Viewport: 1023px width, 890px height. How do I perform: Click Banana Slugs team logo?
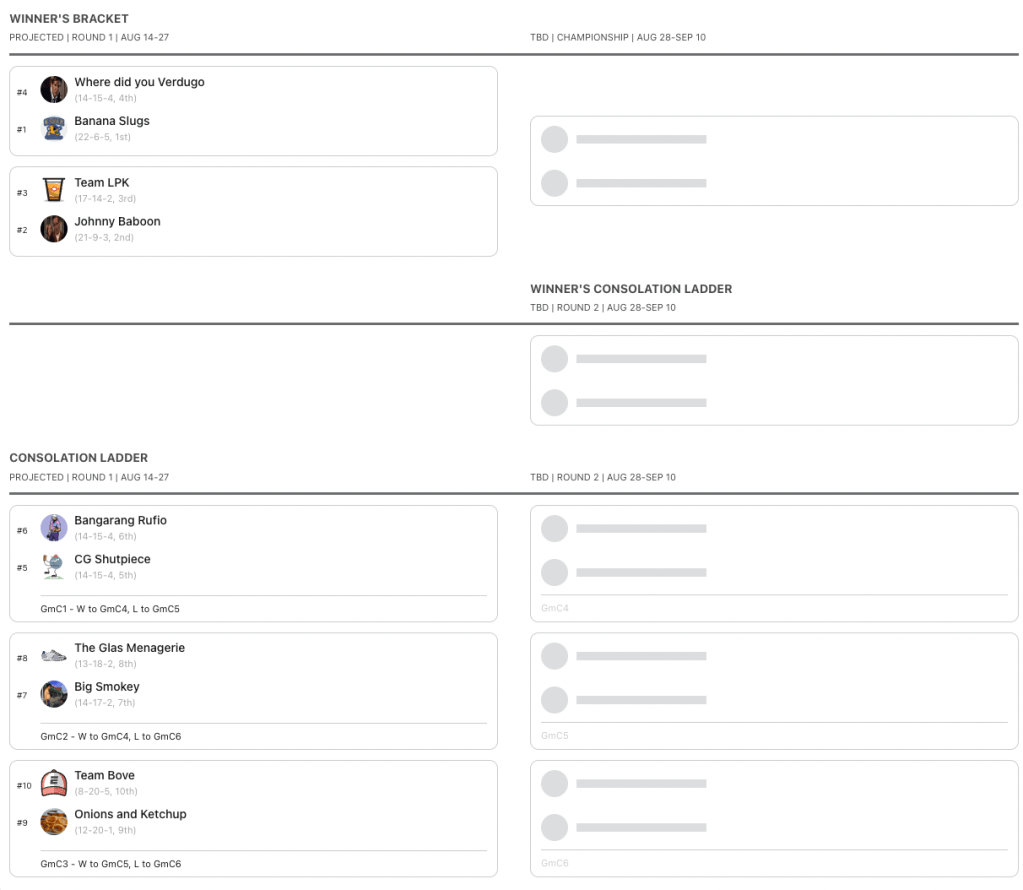pos(54,128)
